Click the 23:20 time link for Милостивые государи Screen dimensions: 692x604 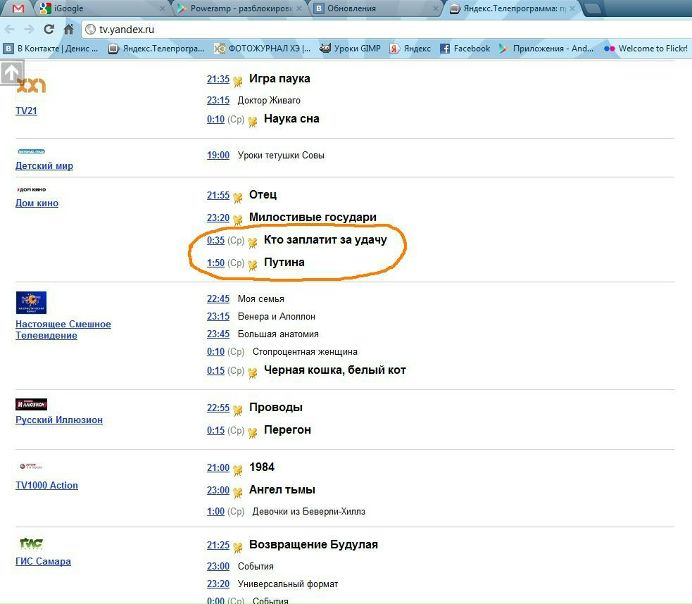pyautogui.click(x=218, y=217)
